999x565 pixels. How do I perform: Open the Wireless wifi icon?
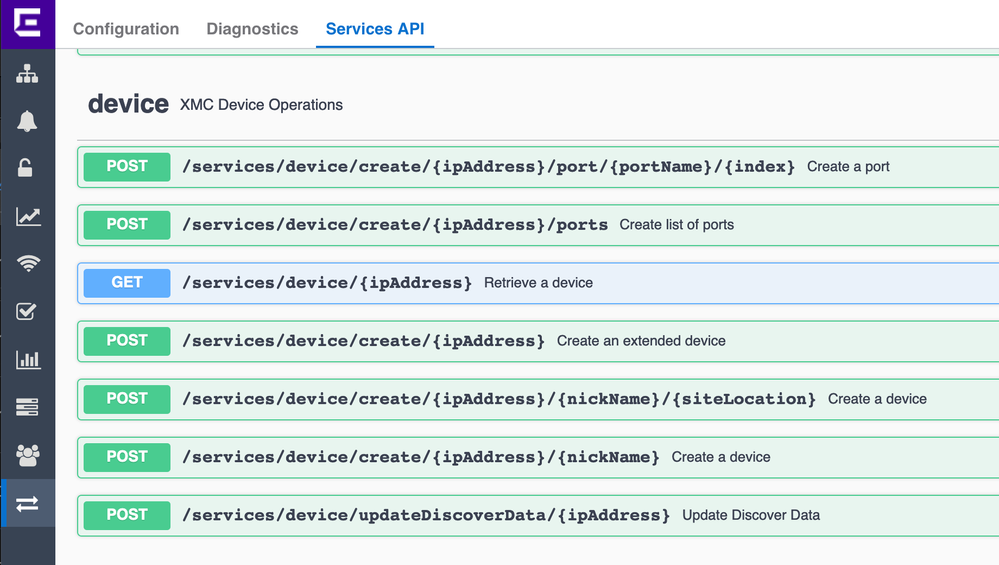27,264
